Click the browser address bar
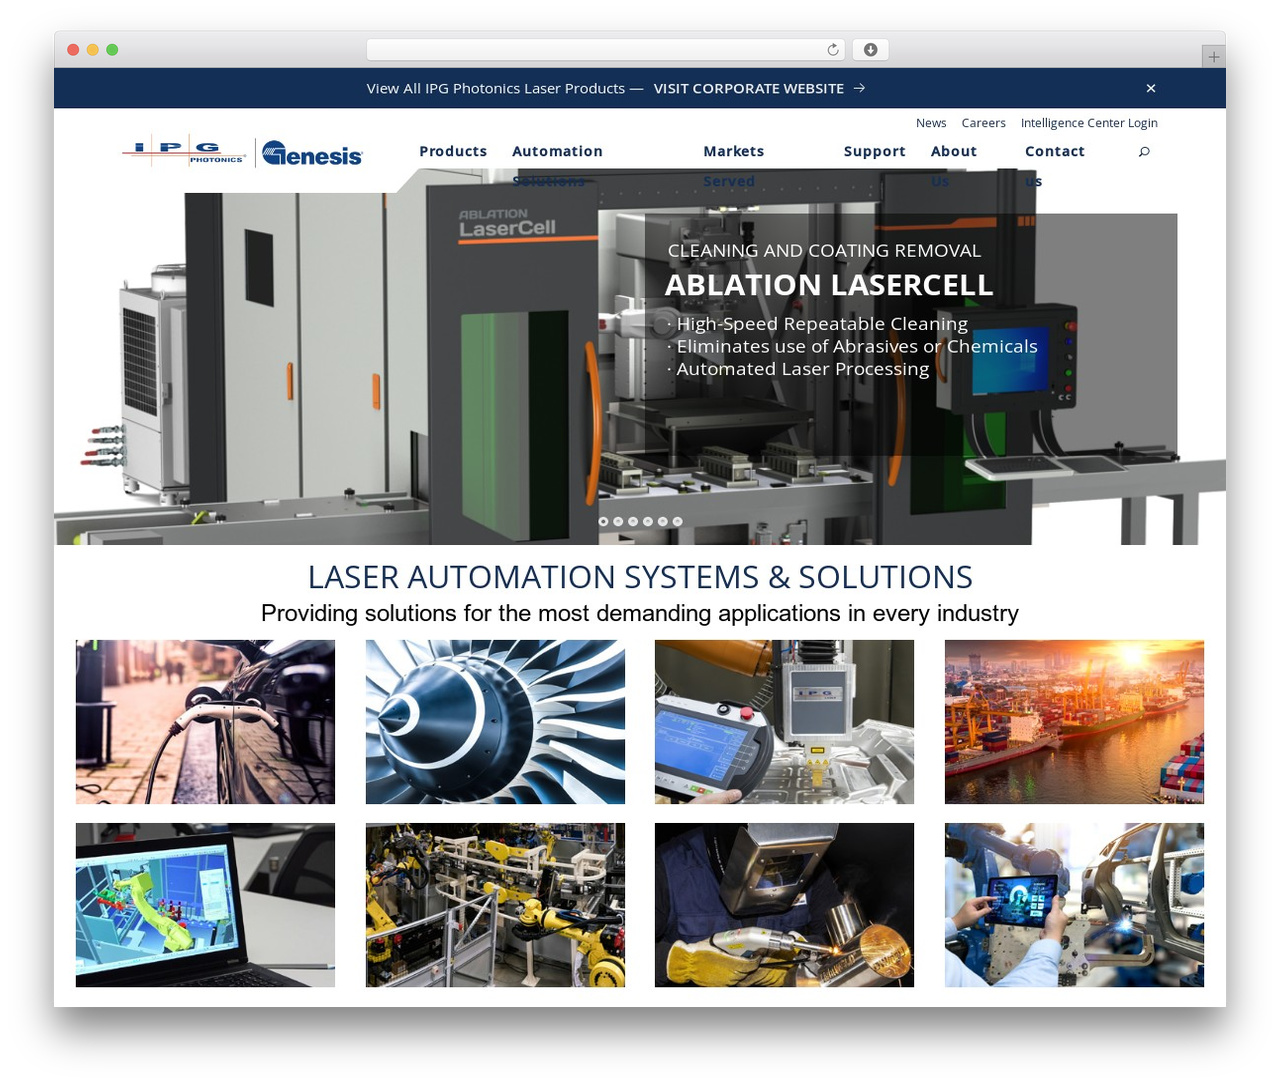Screen dimensions: 1280x1084 pyautogui.click(x=606, y=50)
